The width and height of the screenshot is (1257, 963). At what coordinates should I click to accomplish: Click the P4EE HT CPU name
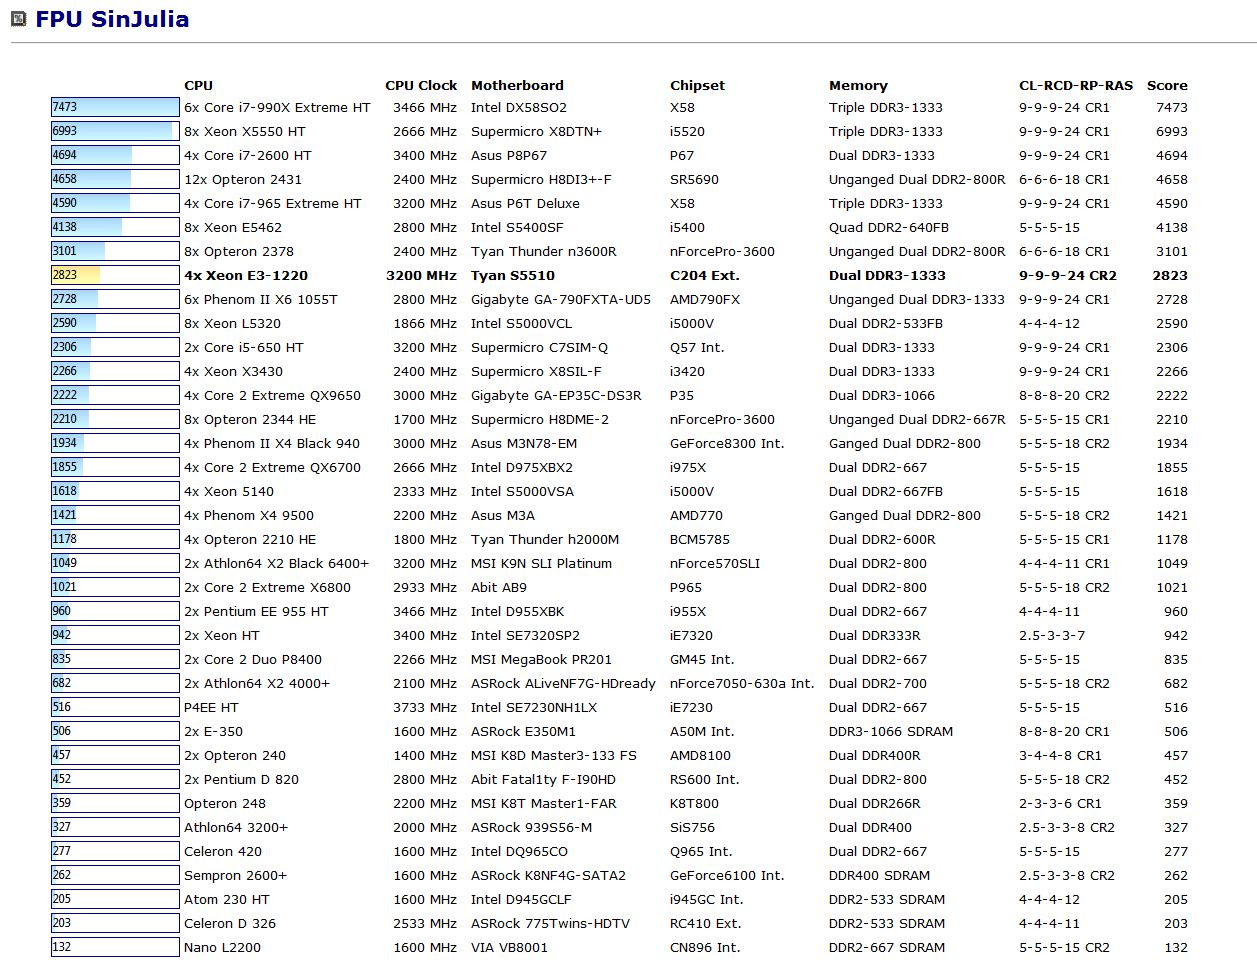click(211, 707)
